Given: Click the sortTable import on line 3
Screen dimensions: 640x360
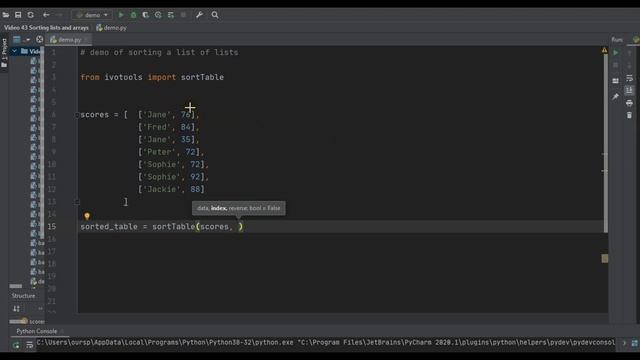Looking at the screenshot, I should click(x=202, y=77).
